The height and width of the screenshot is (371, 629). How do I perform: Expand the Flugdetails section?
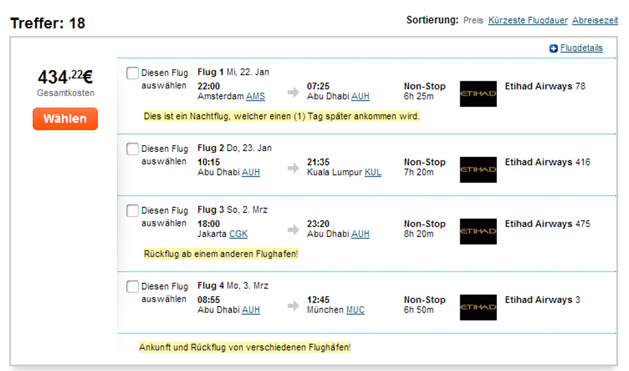click(581, 48)
